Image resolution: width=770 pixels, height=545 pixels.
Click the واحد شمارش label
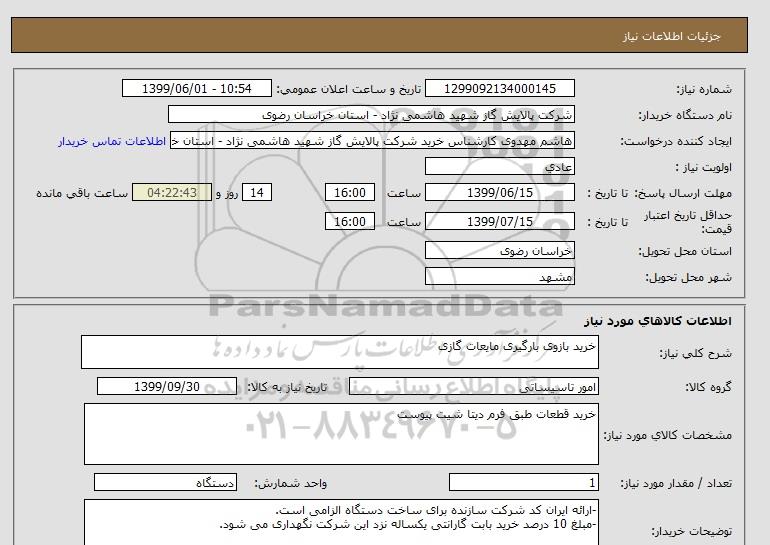coord(290,484)
